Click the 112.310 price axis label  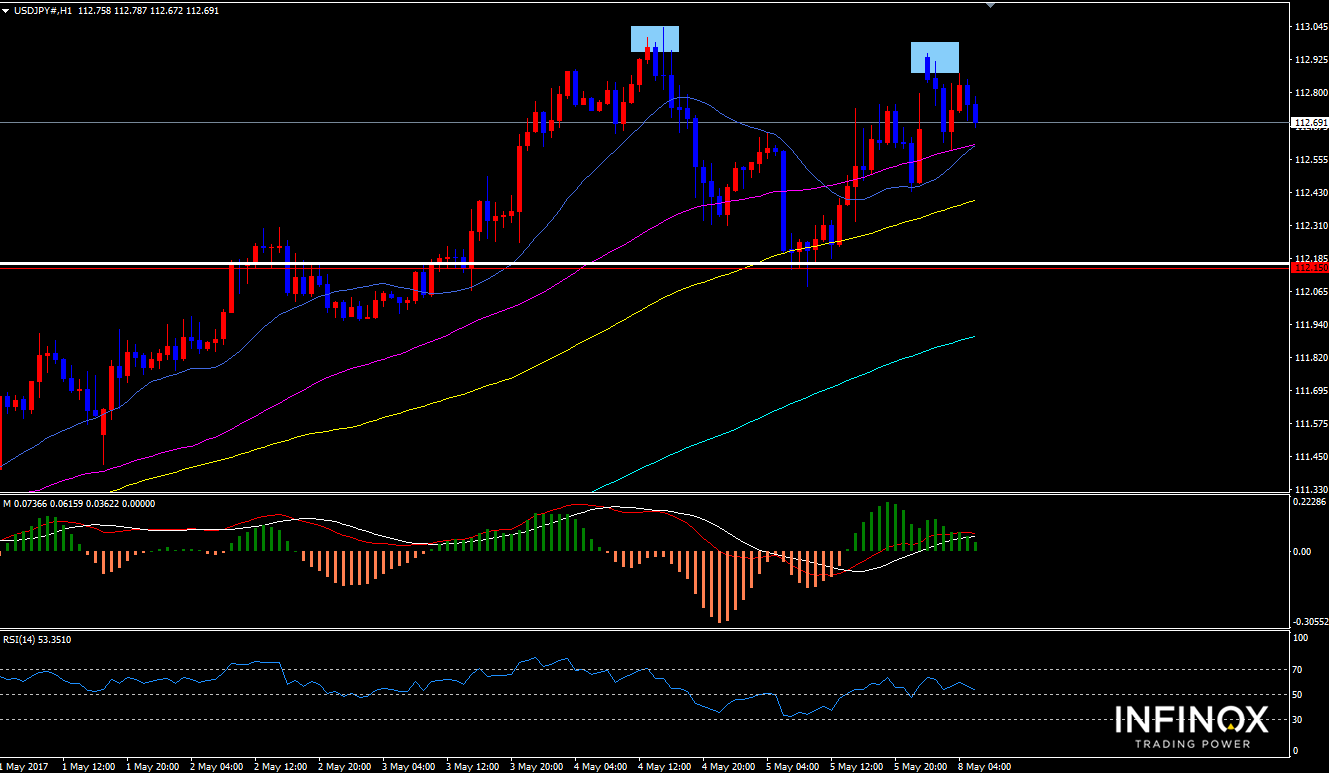pos(1309,225)
